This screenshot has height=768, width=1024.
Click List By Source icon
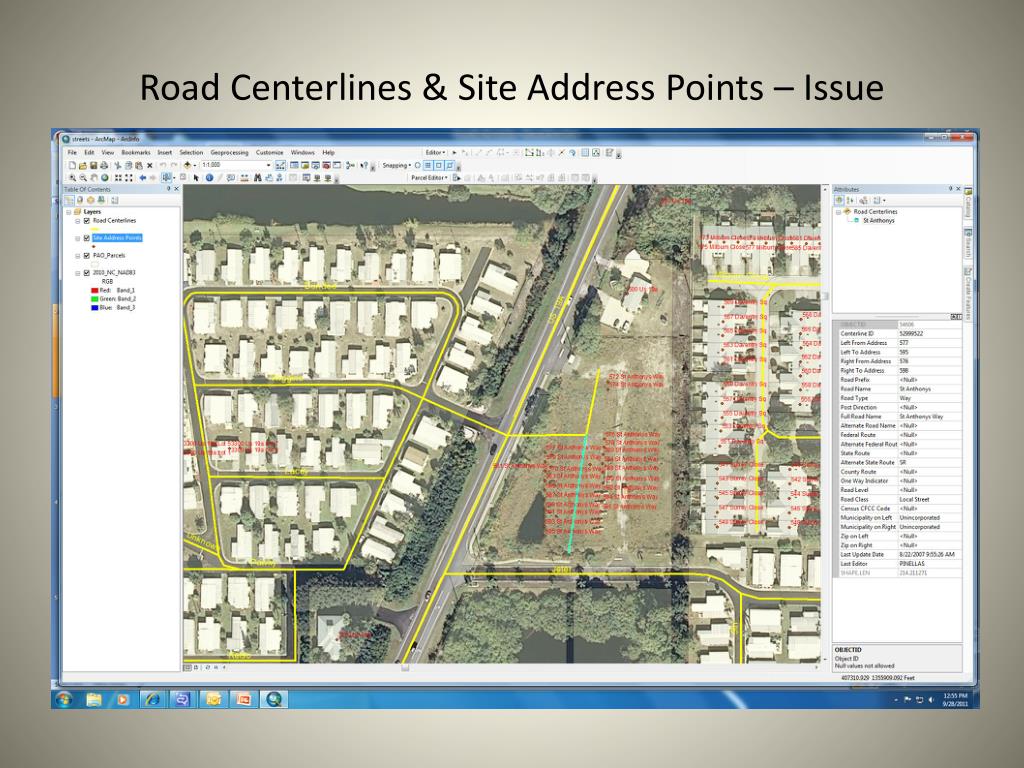click(x=80, y=200)
